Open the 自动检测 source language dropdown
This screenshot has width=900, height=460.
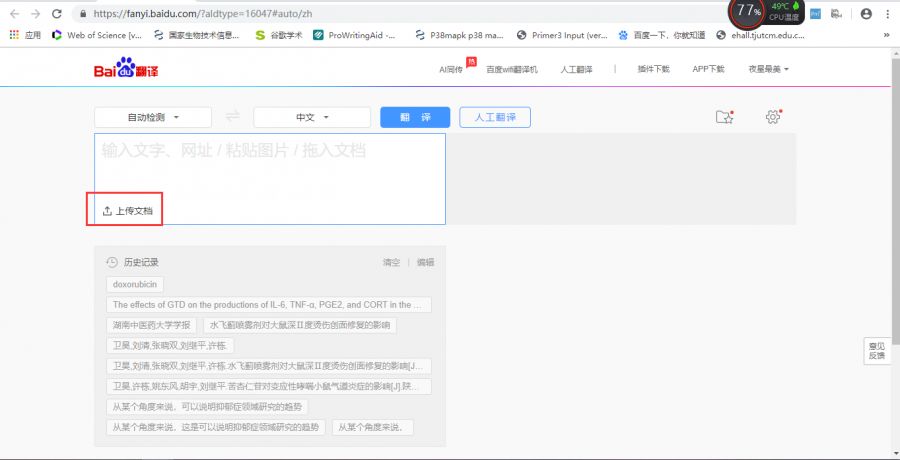coord(153,117)
